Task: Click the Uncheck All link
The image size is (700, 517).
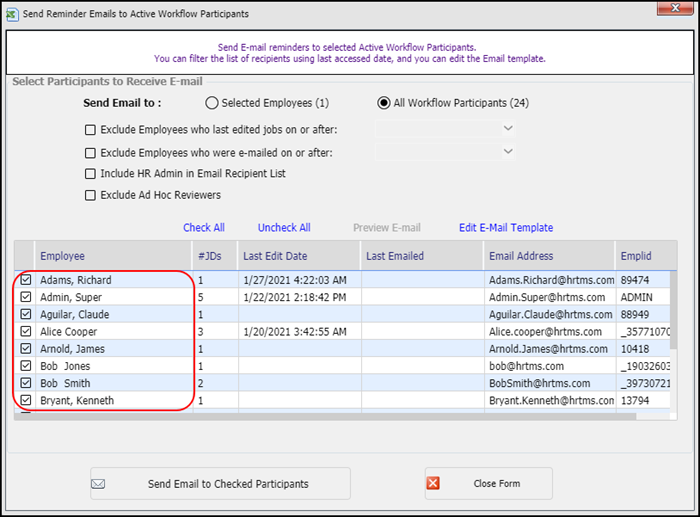Action: click(284, 228)
